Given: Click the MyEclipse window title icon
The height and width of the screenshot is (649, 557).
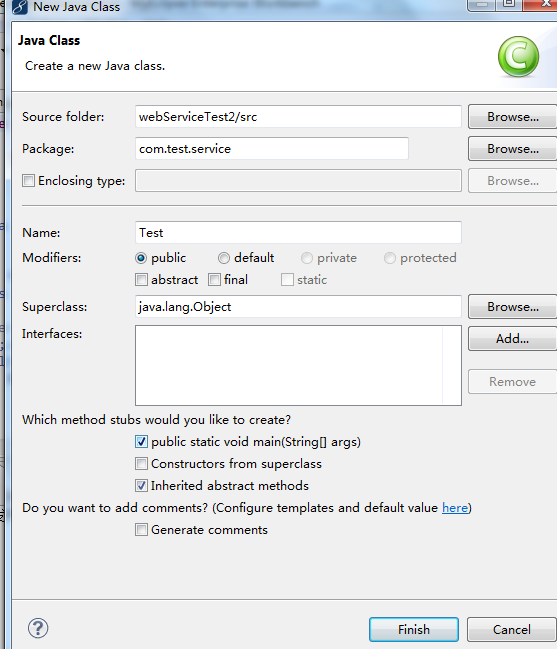Looking at the screenshot, I should click(19, 7).
